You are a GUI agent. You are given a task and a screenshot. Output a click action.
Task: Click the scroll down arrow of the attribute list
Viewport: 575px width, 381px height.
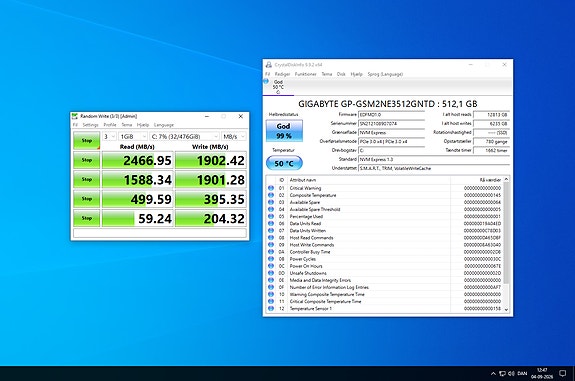click(506, 309)
